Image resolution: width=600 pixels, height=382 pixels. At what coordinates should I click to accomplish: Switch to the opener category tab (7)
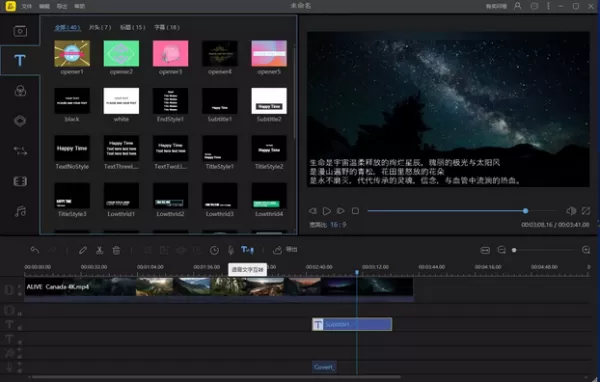pos(100,28)
